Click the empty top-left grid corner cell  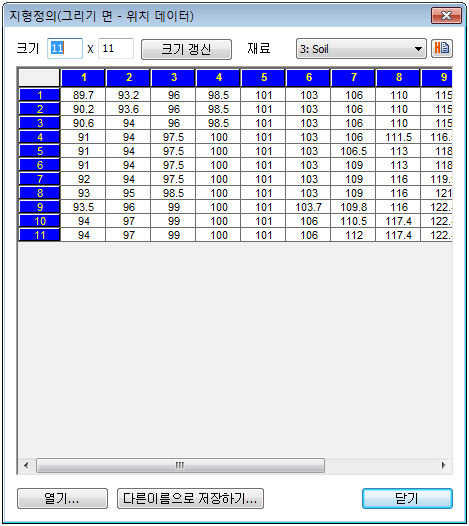click(39, 78)
